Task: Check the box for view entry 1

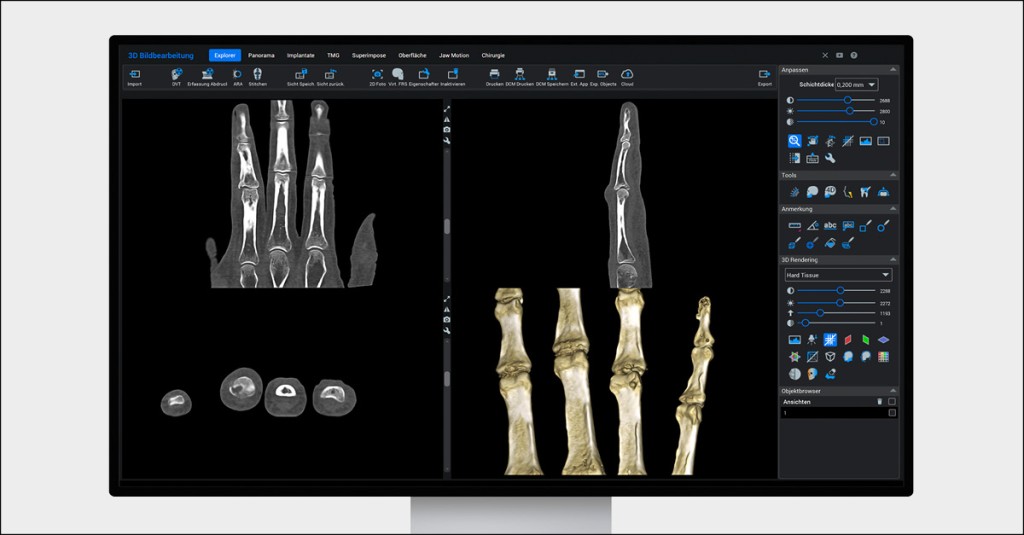Action: coord(892,412)
